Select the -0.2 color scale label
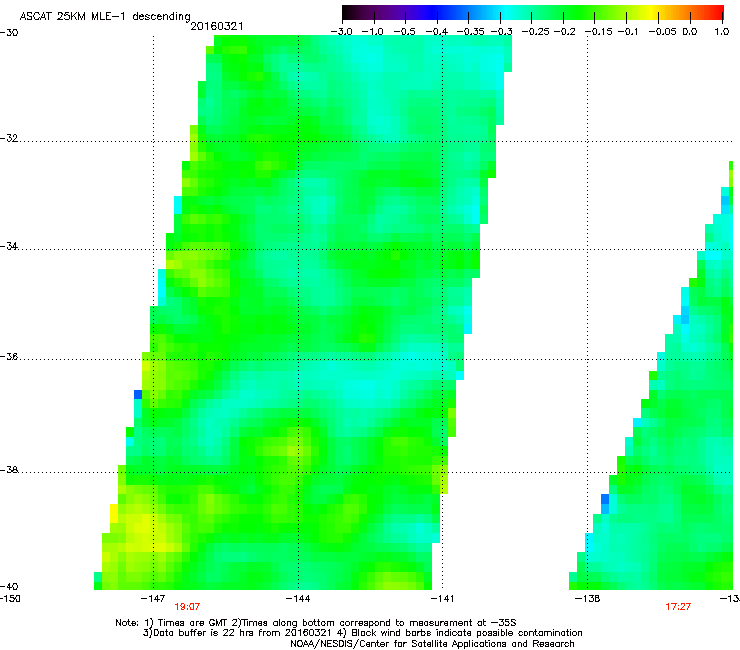Screen dimensions: 740x650 tap(565, 32)
